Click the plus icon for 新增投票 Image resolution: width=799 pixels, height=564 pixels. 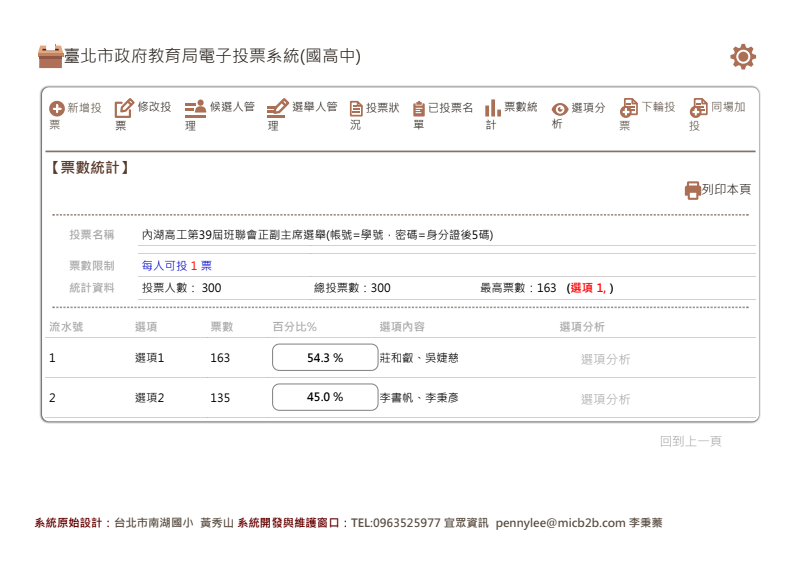click(57, 109)
